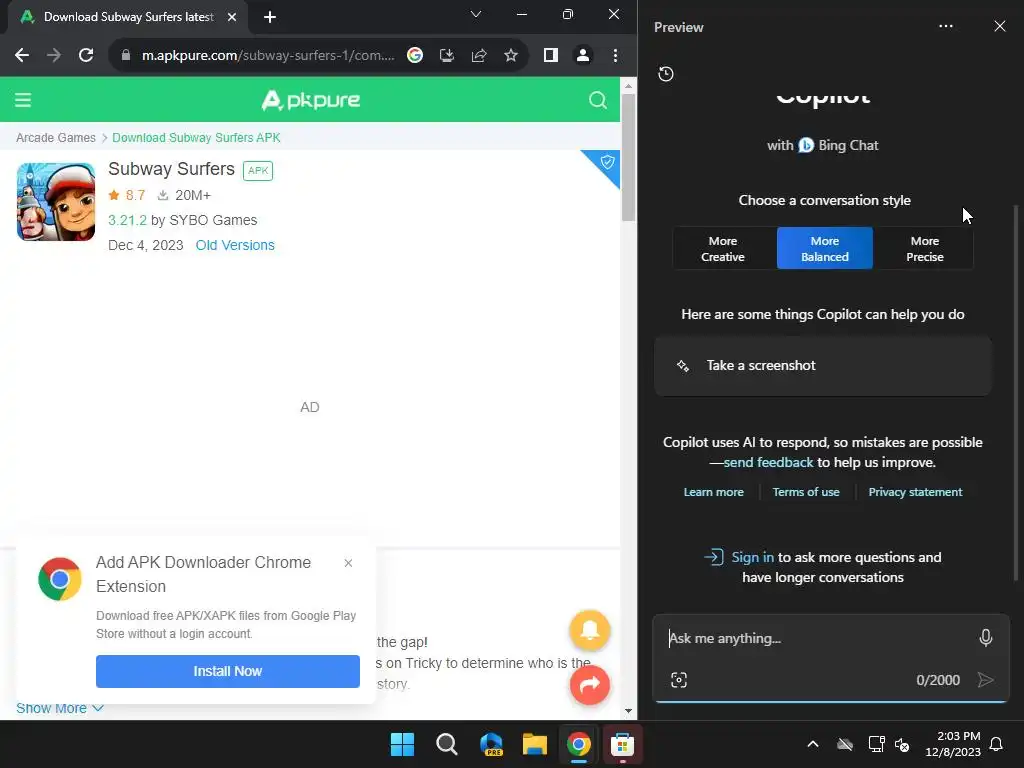Select the More Precise conversation style

(925, 249)
